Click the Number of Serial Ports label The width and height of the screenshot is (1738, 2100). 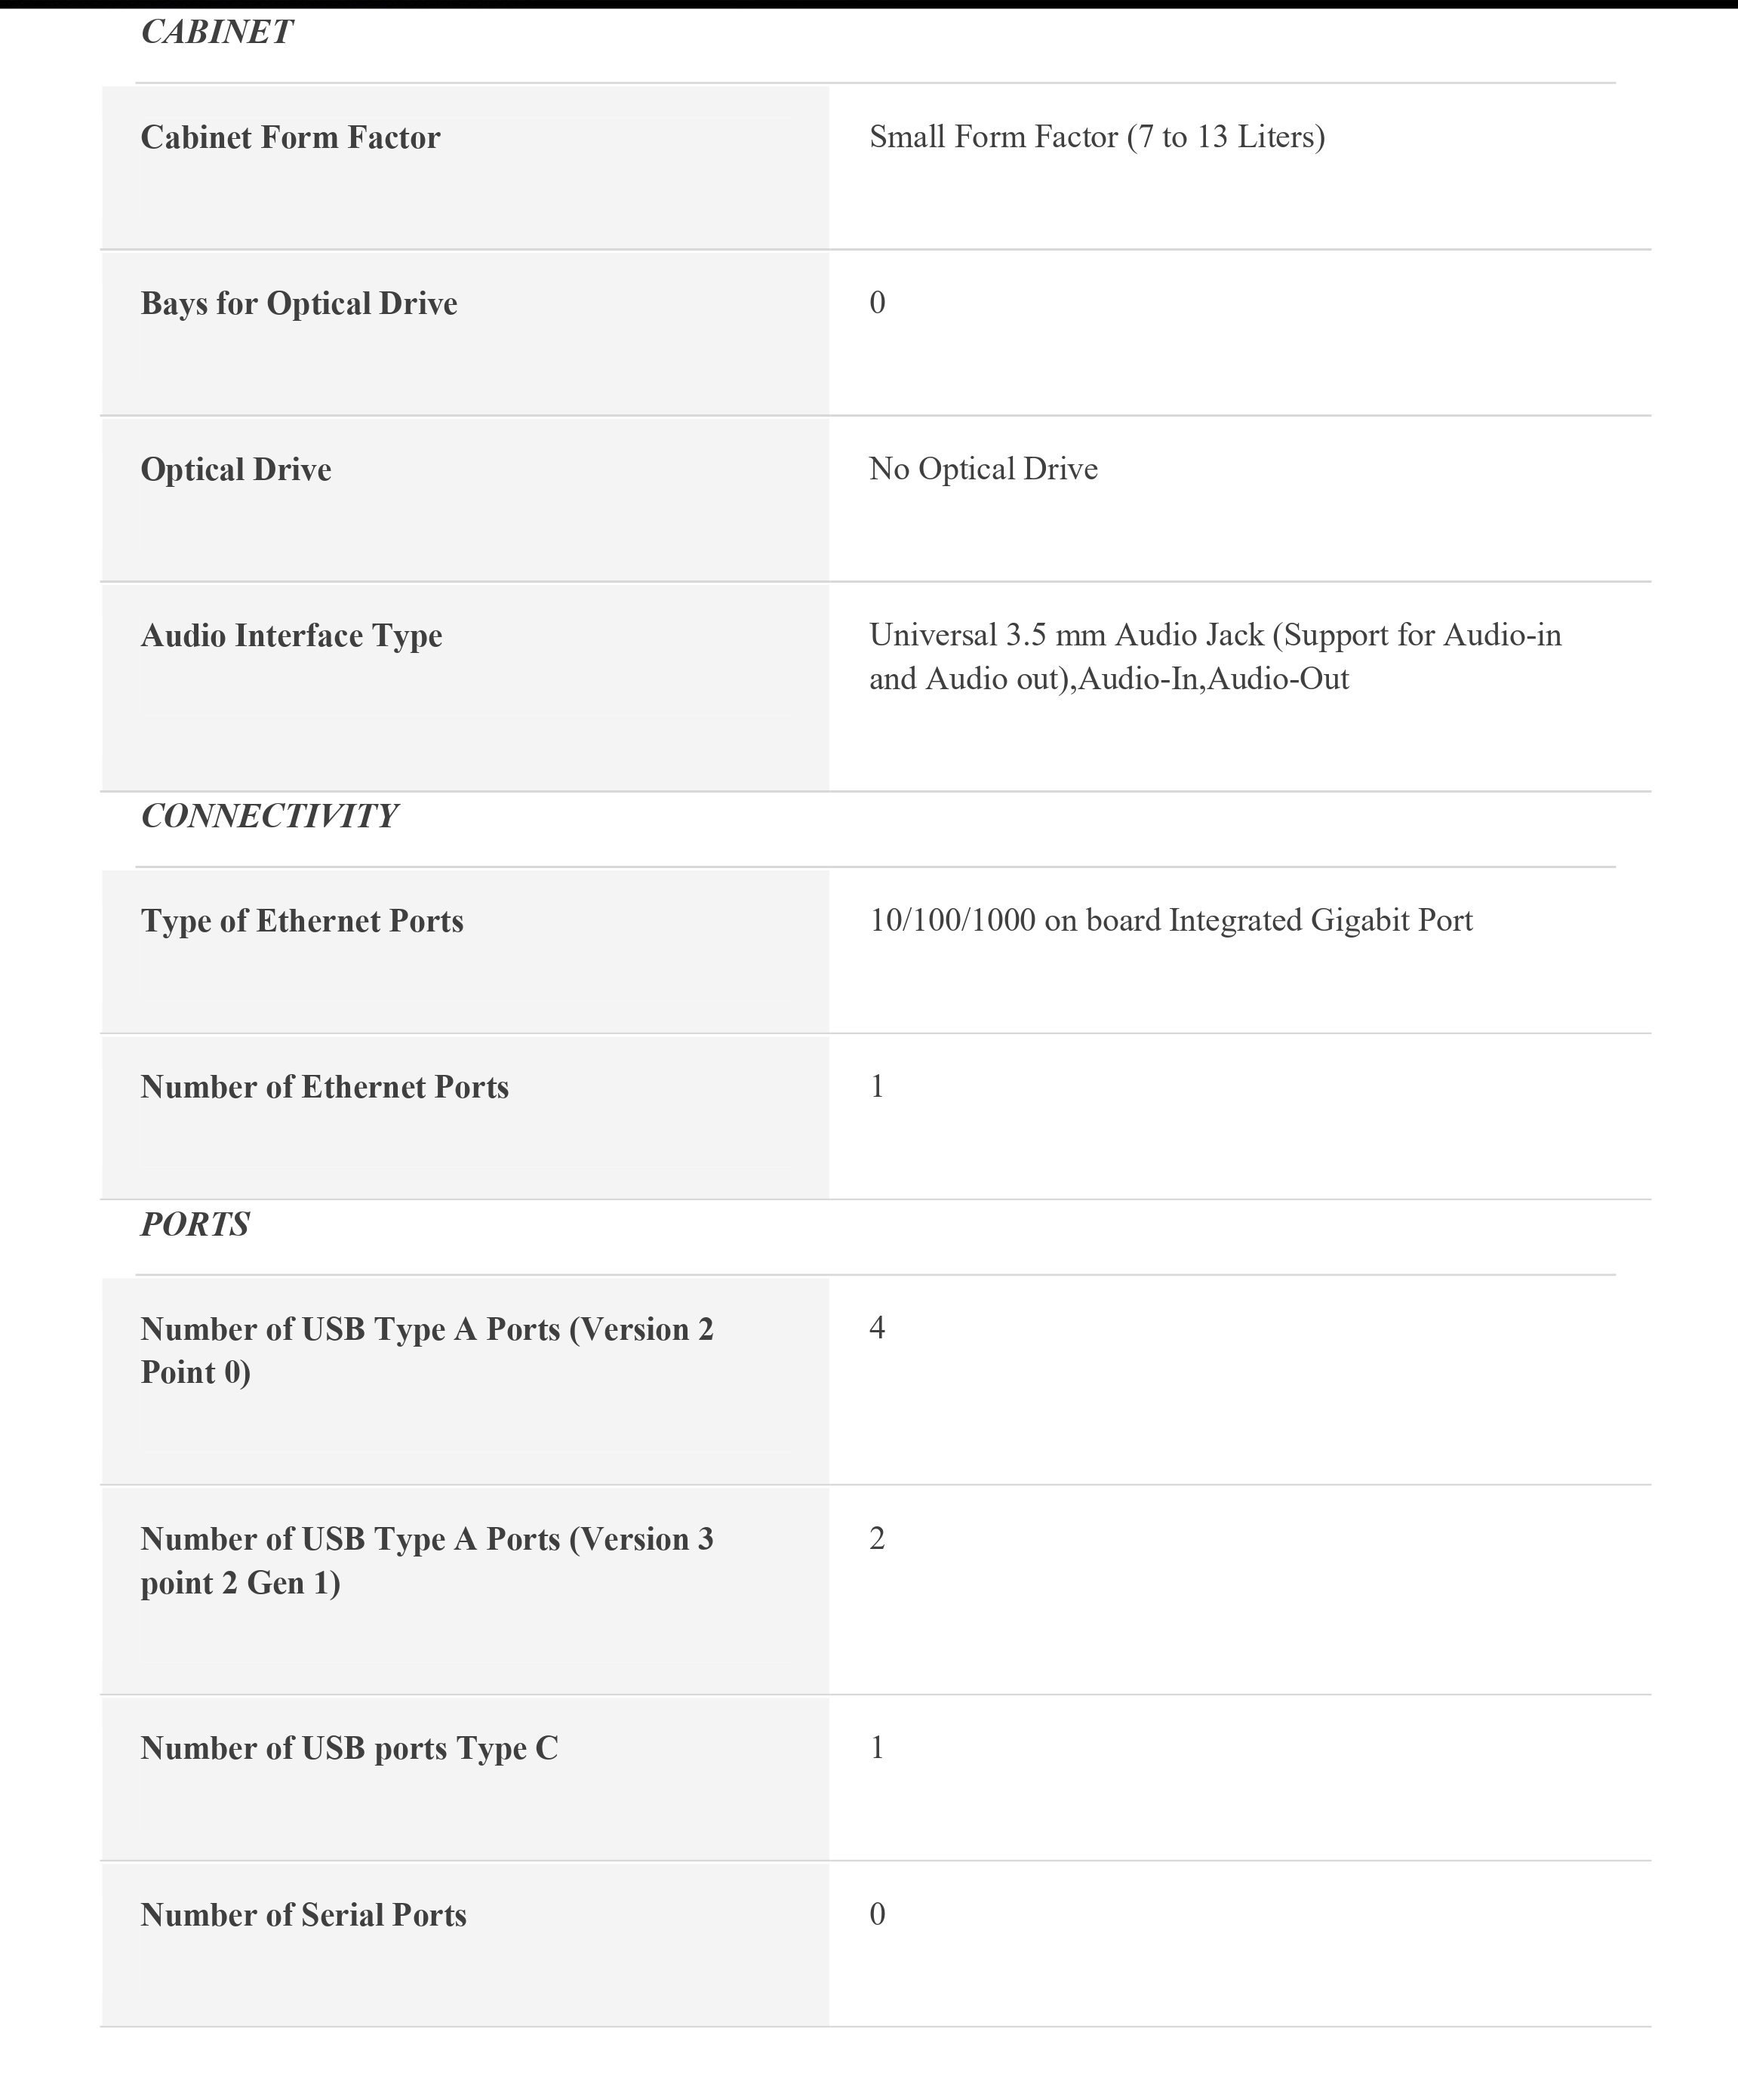[x=303, y=1915]
